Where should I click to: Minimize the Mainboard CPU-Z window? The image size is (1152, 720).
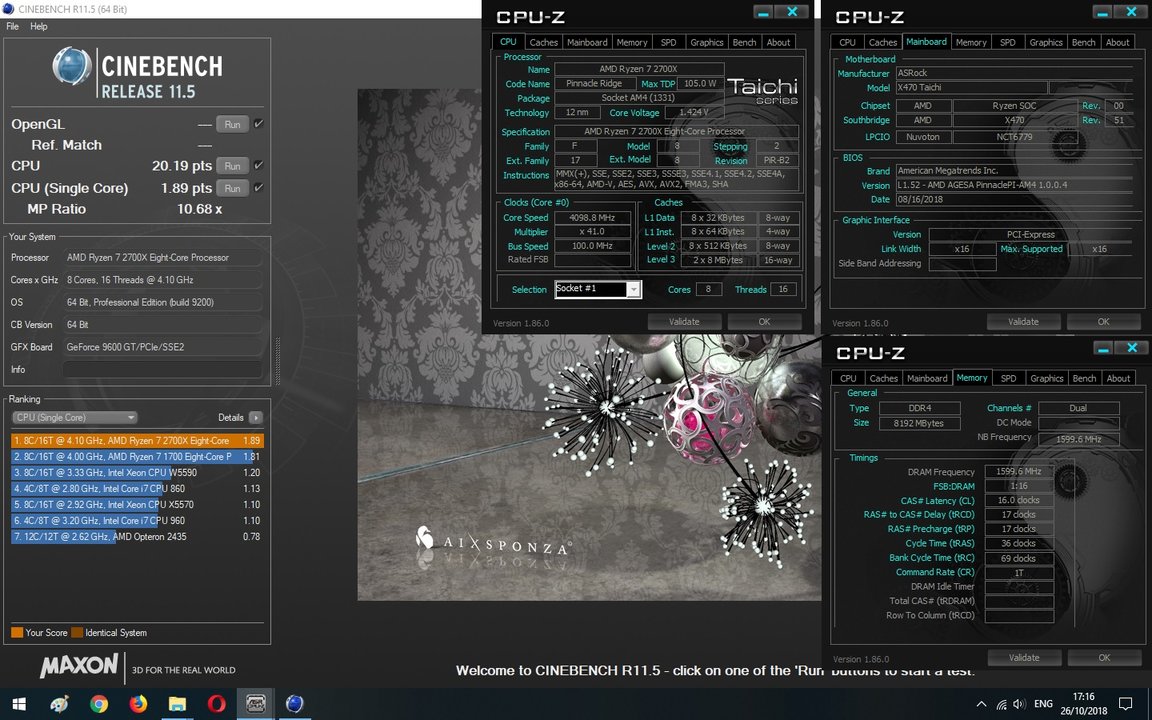point(1102,12)
